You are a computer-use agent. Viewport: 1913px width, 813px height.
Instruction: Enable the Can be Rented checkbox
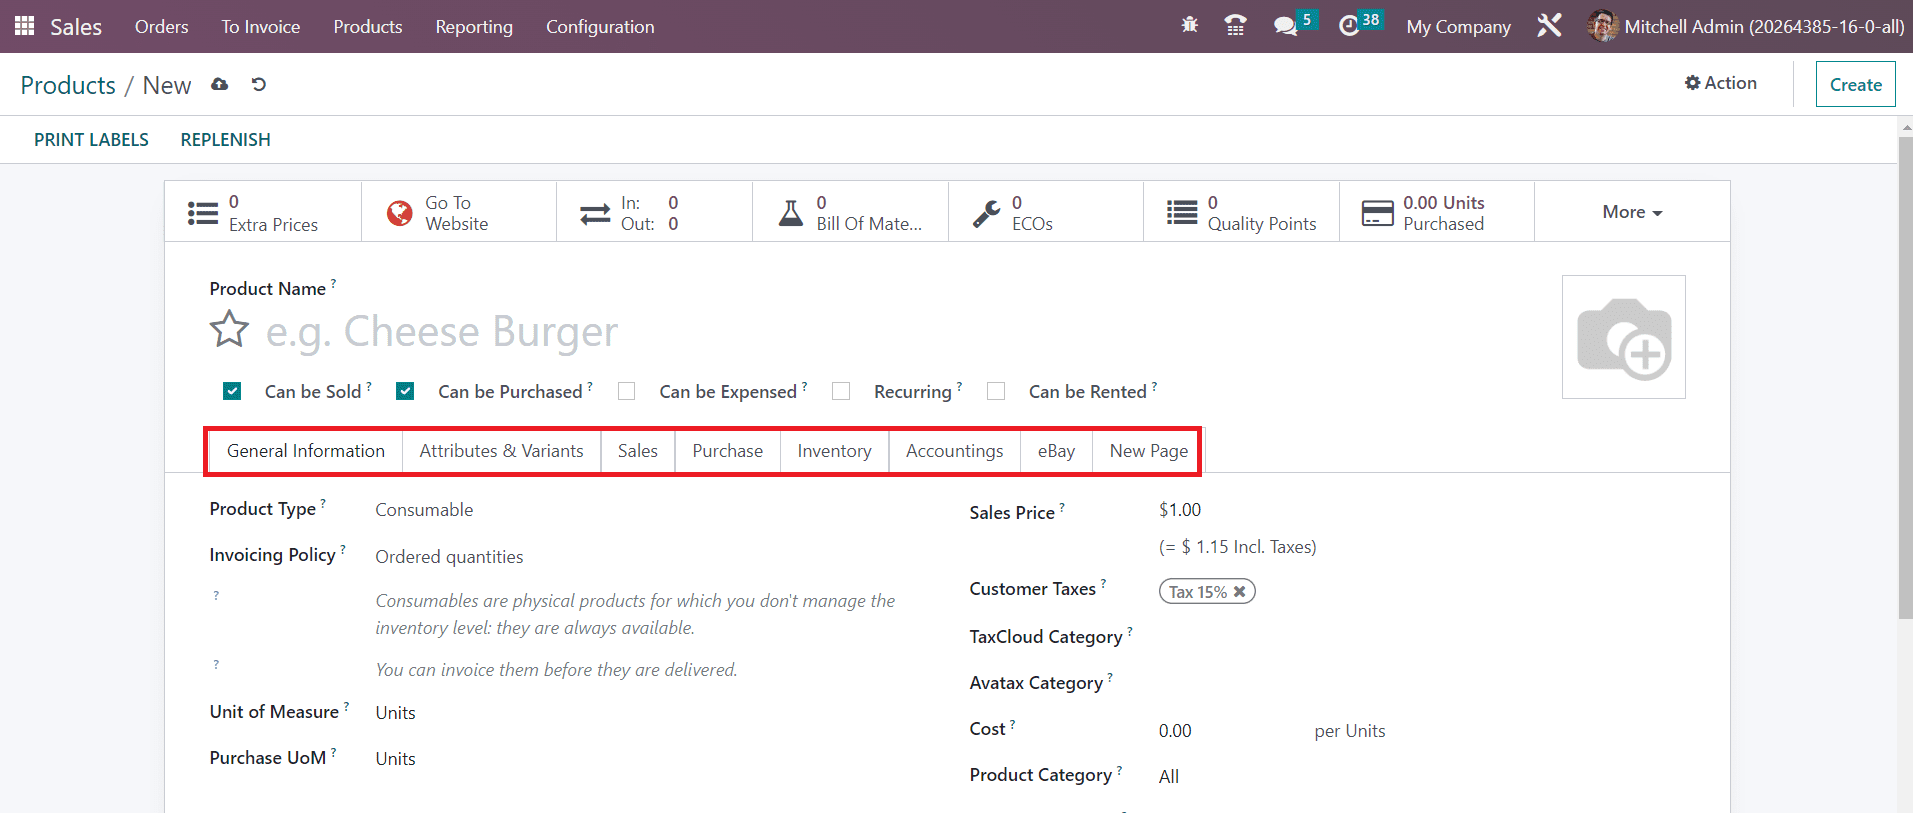[996, 391]
